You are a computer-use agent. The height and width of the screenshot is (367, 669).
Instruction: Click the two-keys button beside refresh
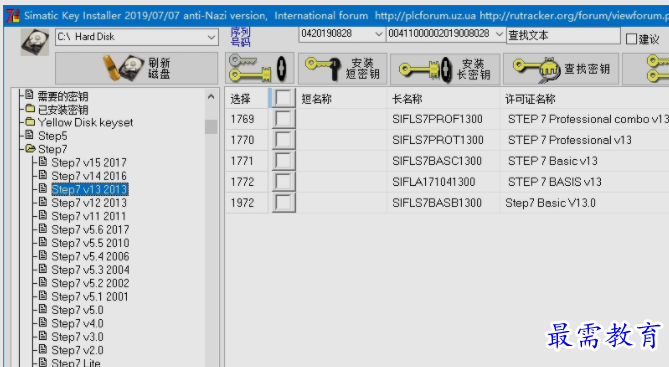tap(259, 68)
